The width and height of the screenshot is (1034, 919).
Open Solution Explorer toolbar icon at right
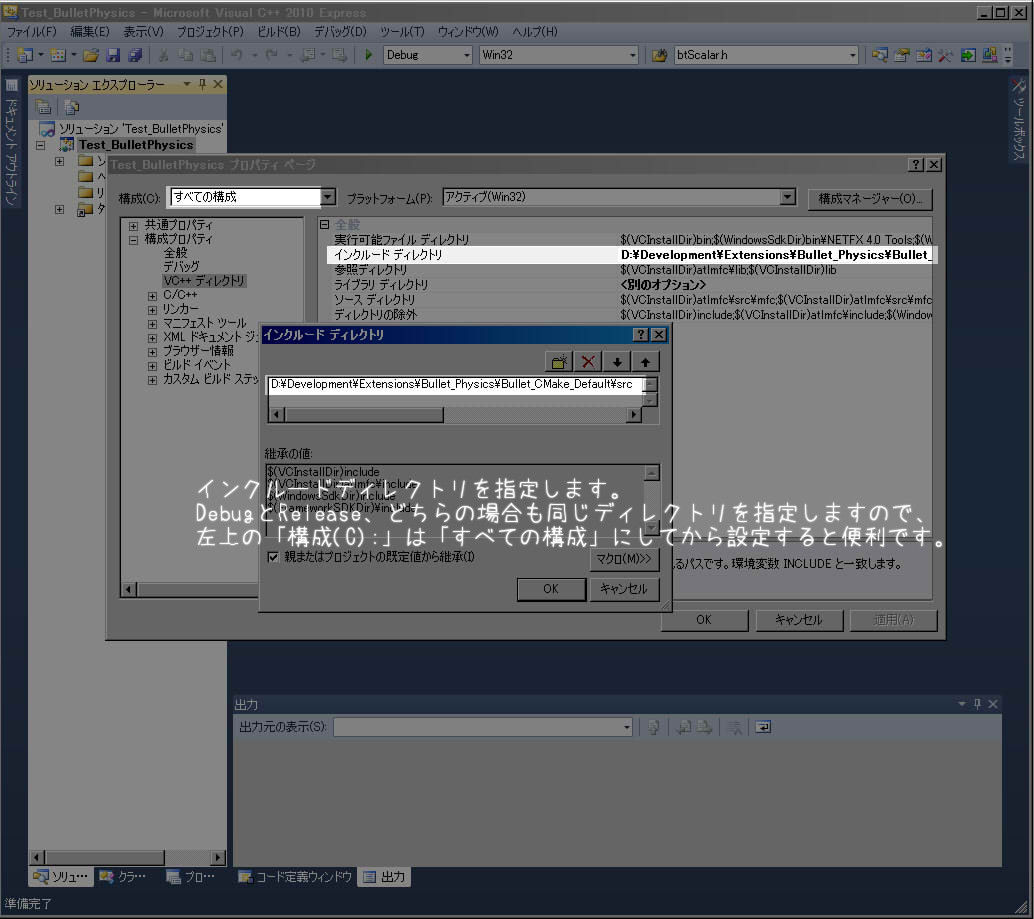pos(880,55)
